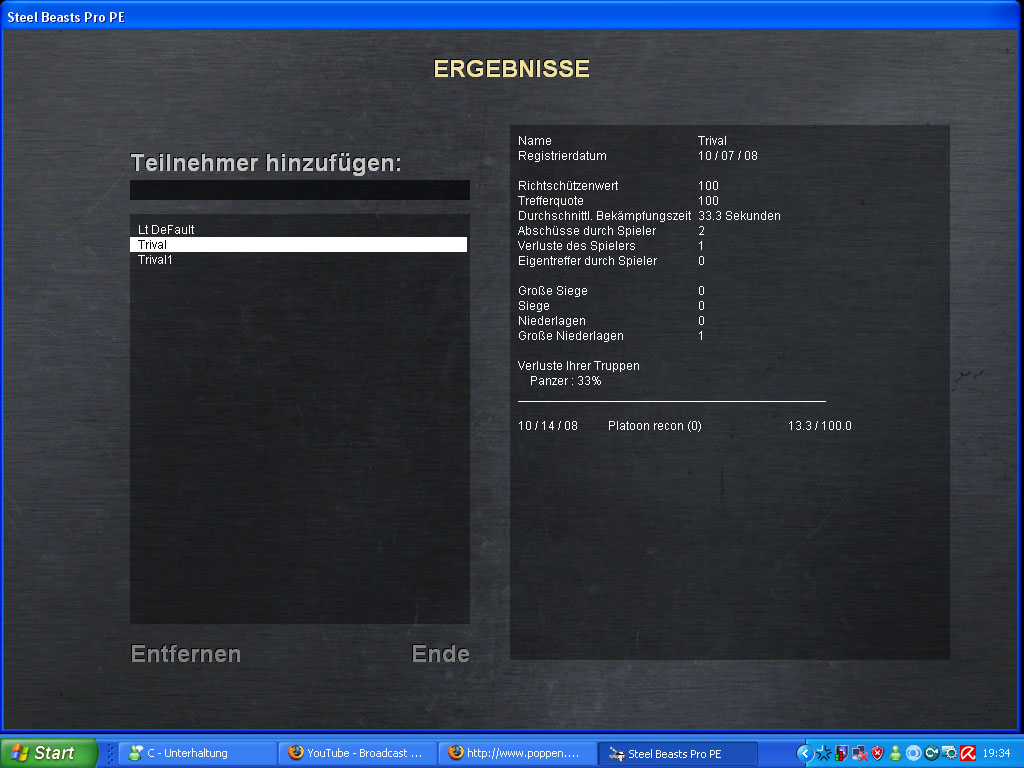
Task: Switch to the poppen Firefox taskbar window
Action: [516, 753]
